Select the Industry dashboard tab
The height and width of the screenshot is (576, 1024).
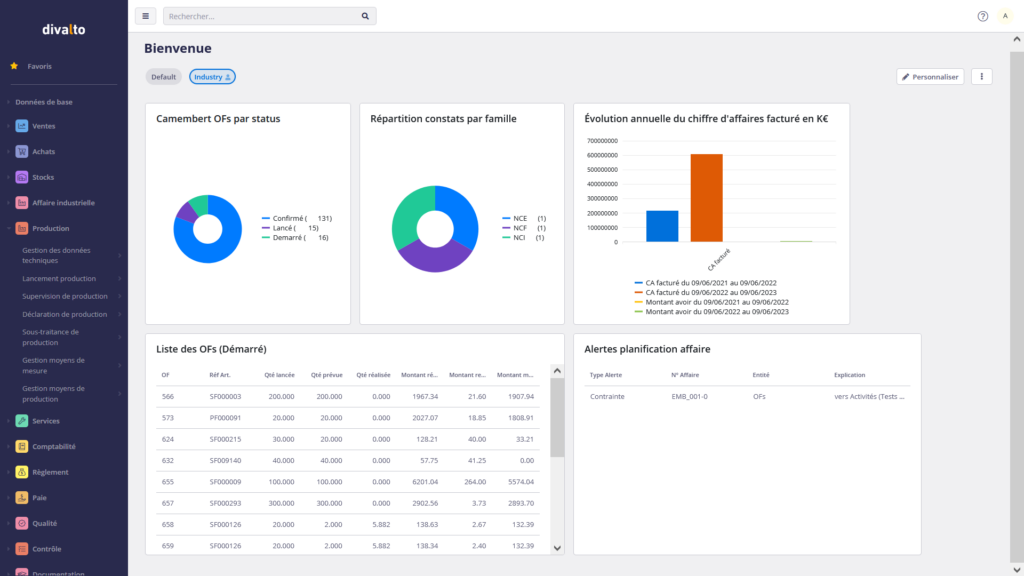[x=213, y=77]
